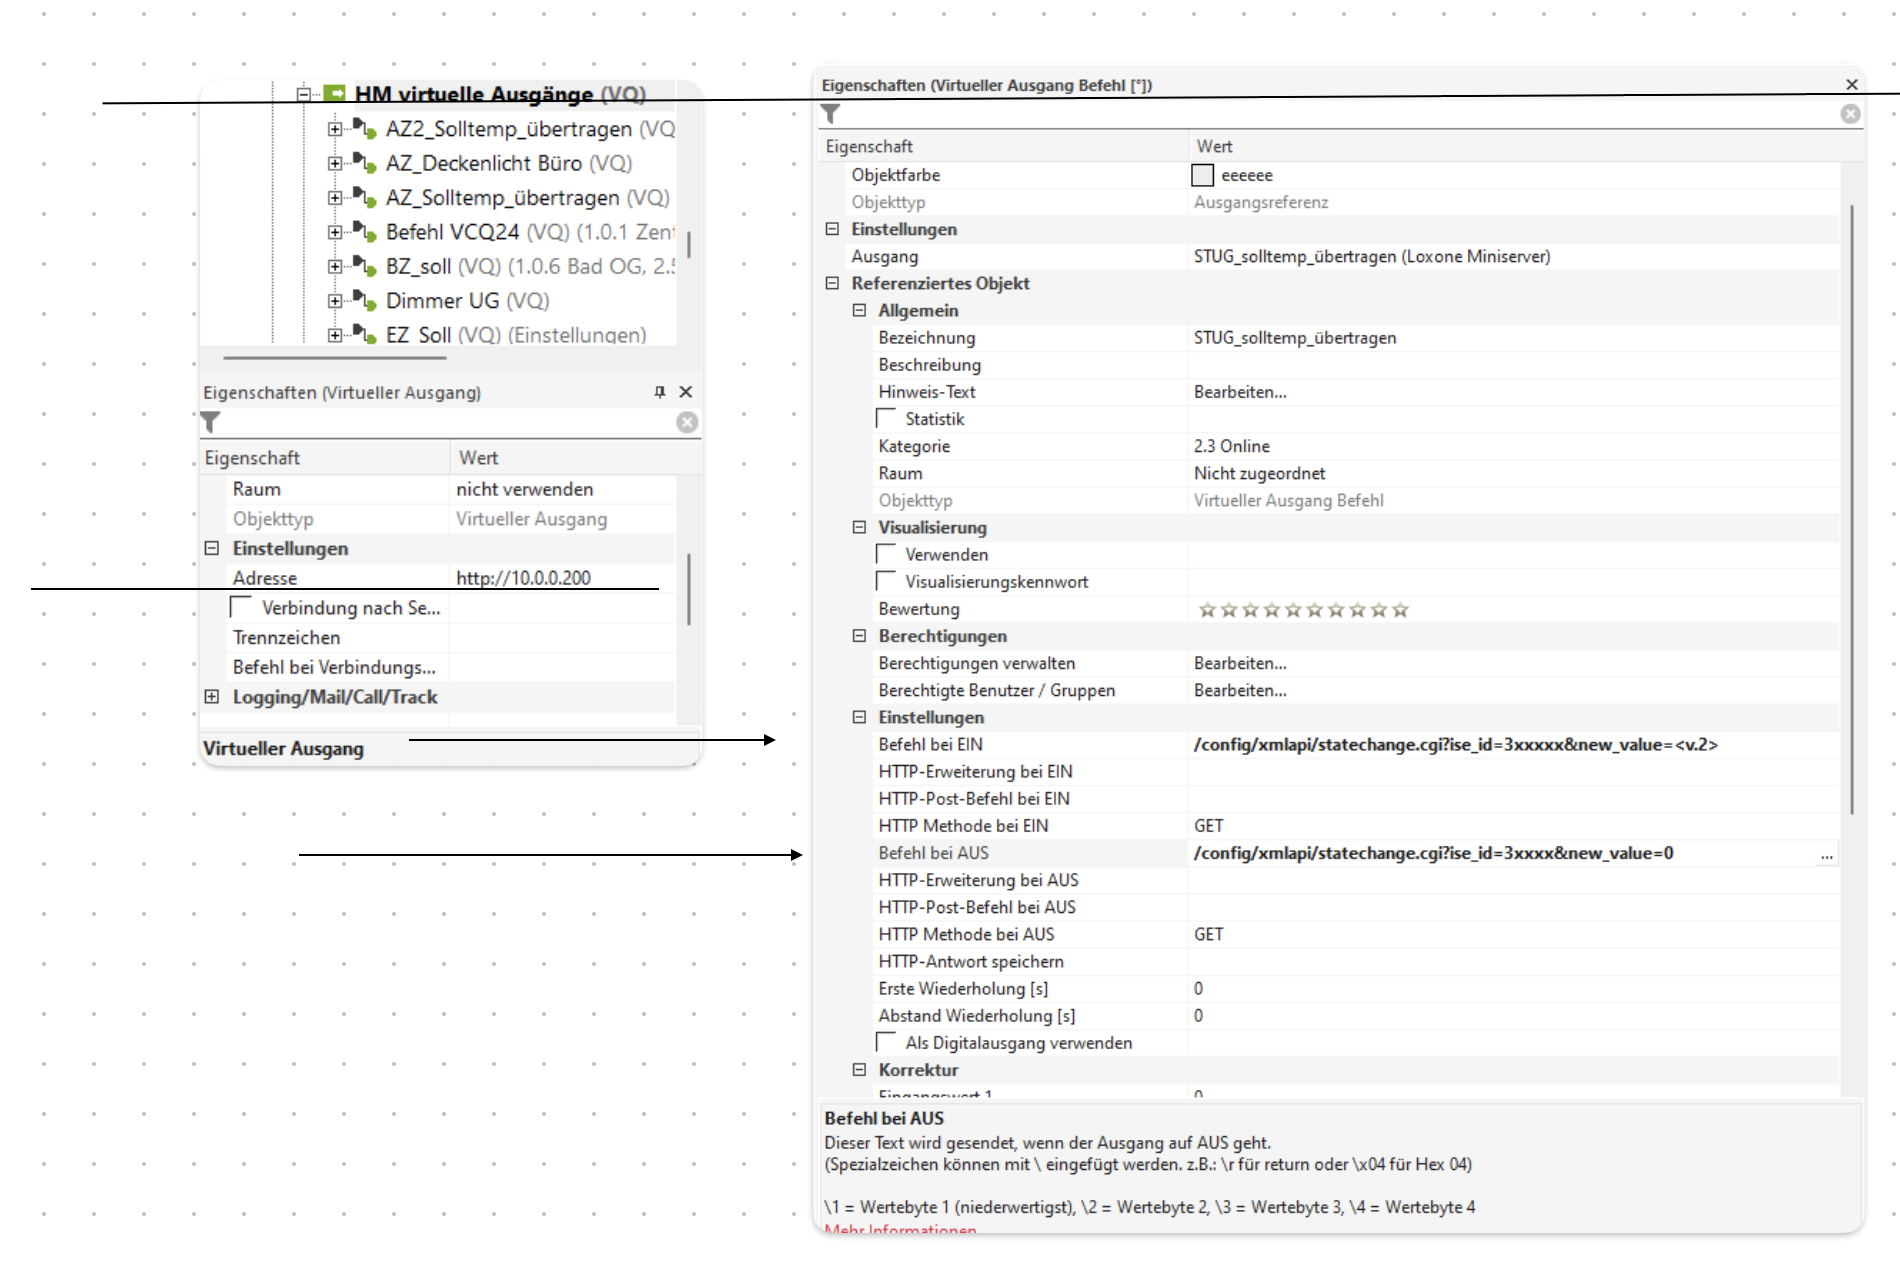Expand the Logging/Mail/Call/Track section
Viewport: 1900px width, 1262px height.
212,697
